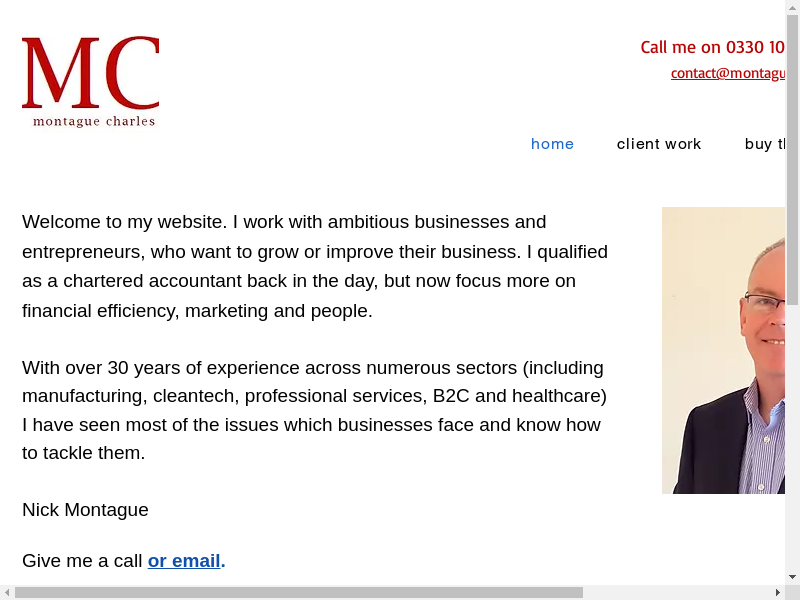Click the vertical scrollbar up arrow
The width and height of the screenshot is (800, 600).
(792, 7)
